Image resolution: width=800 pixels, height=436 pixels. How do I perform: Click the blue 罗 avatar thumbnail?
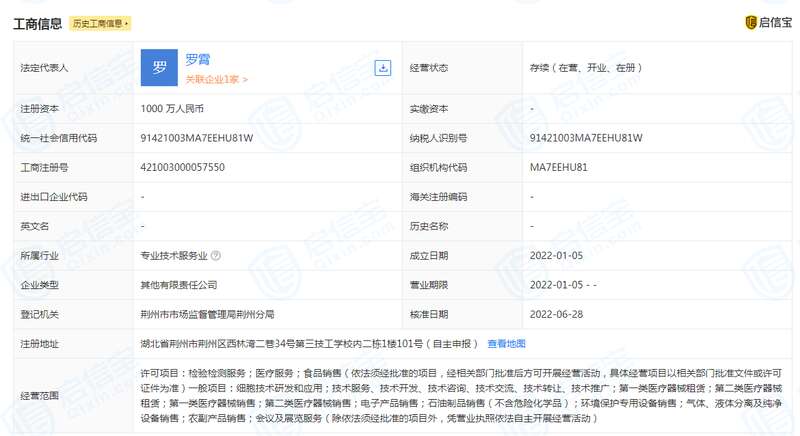160,68
